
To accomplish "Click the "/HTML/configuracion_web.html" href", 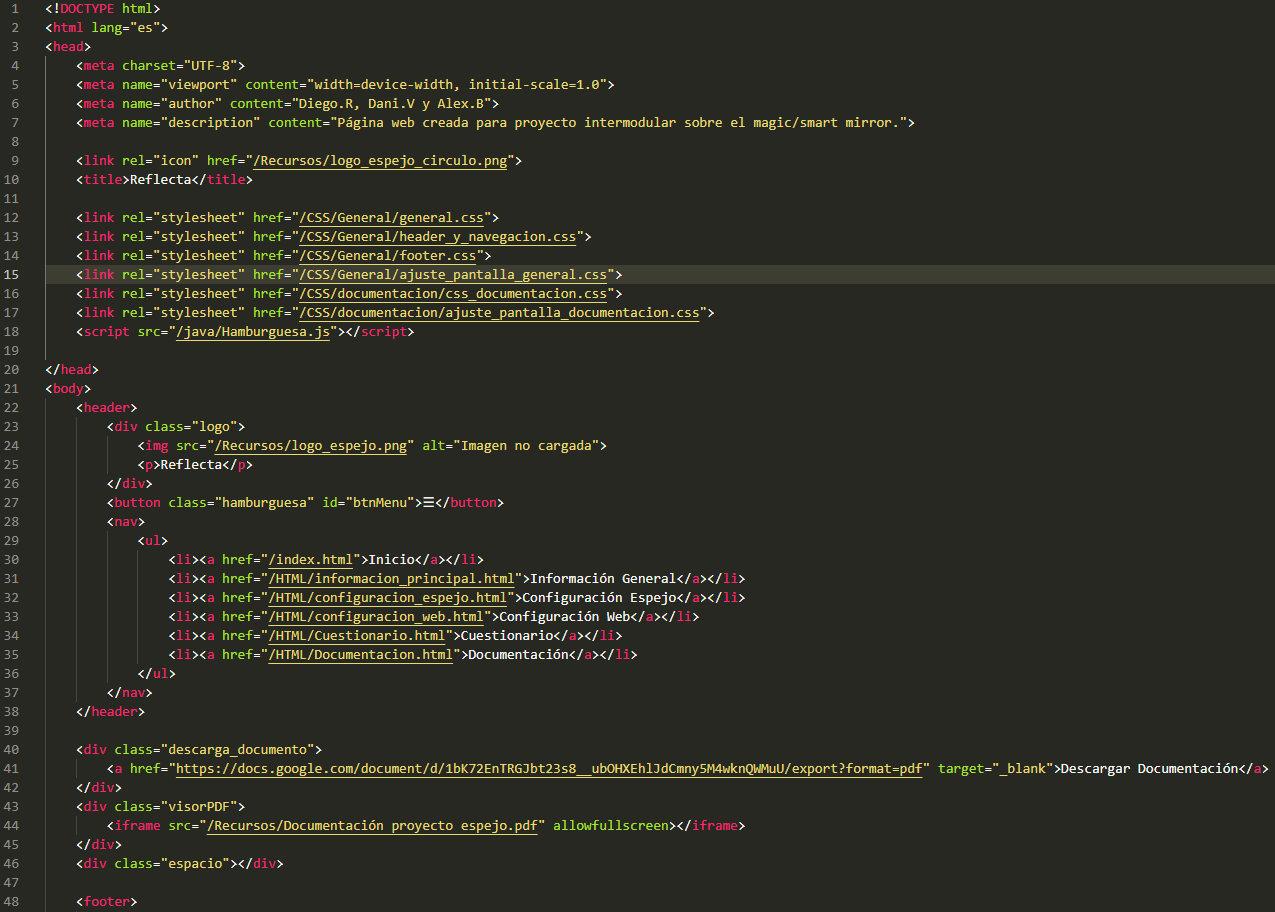I will [376, 616].
